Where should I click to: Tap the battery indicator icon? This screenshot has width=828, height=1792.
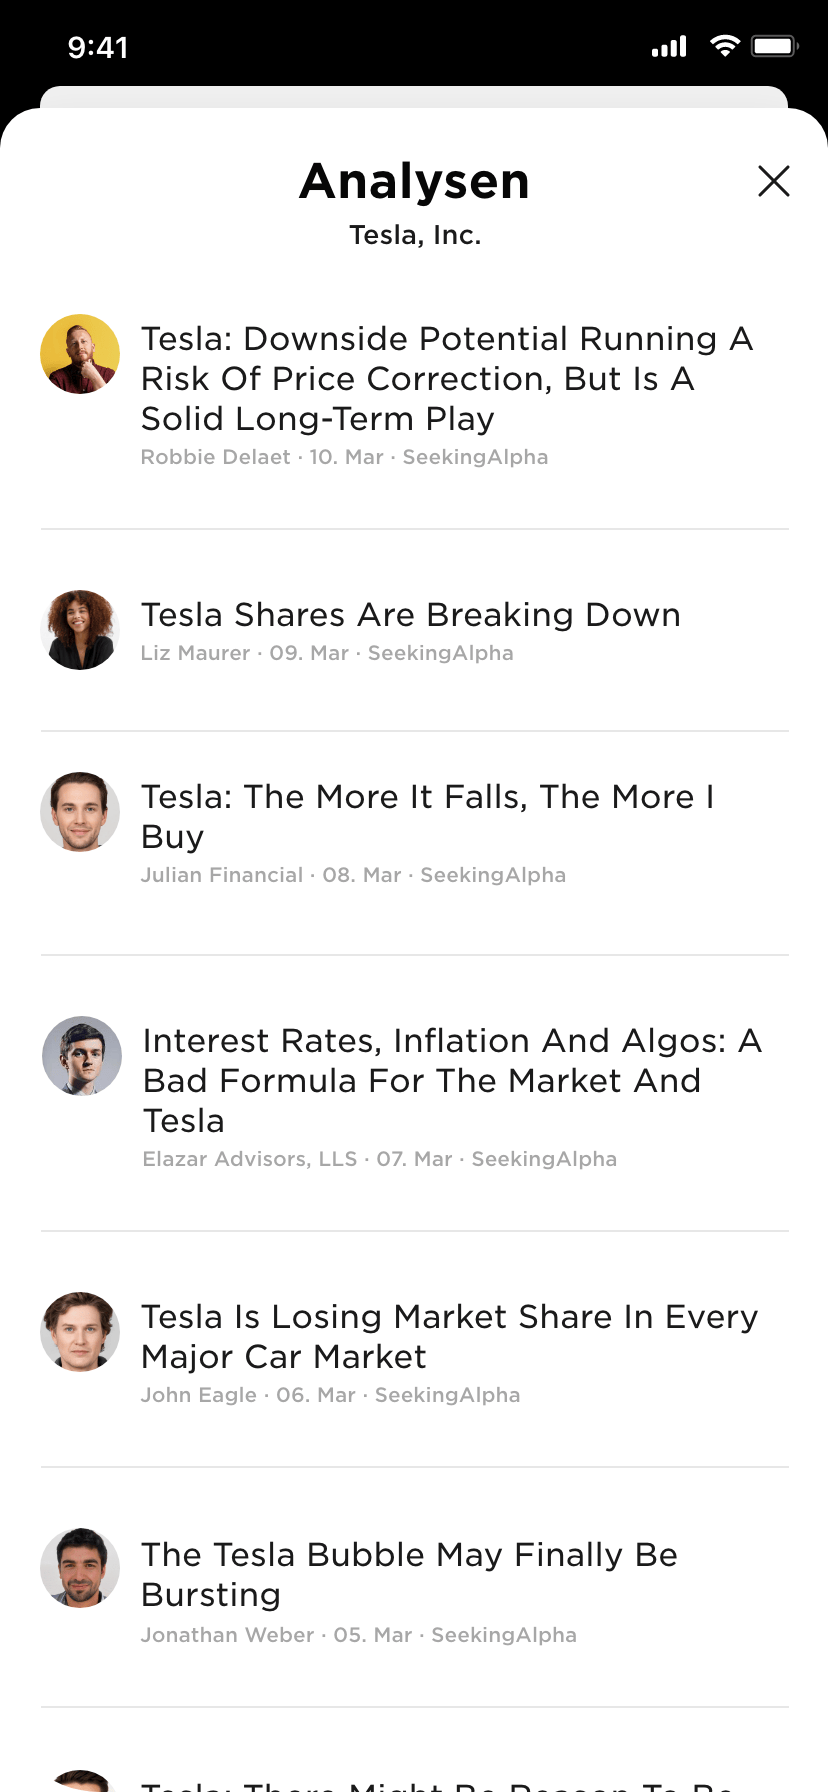coord(774,46)
